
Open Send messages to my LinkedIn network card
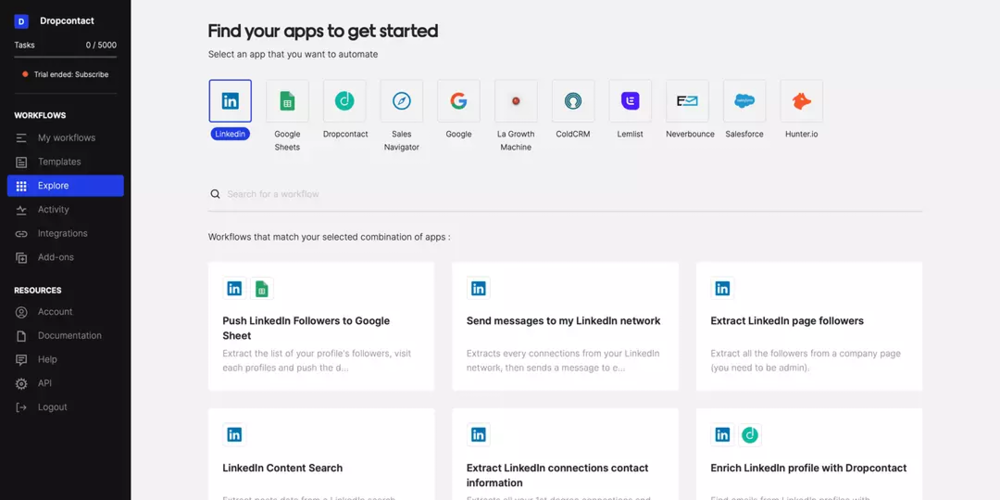[565, 326]
